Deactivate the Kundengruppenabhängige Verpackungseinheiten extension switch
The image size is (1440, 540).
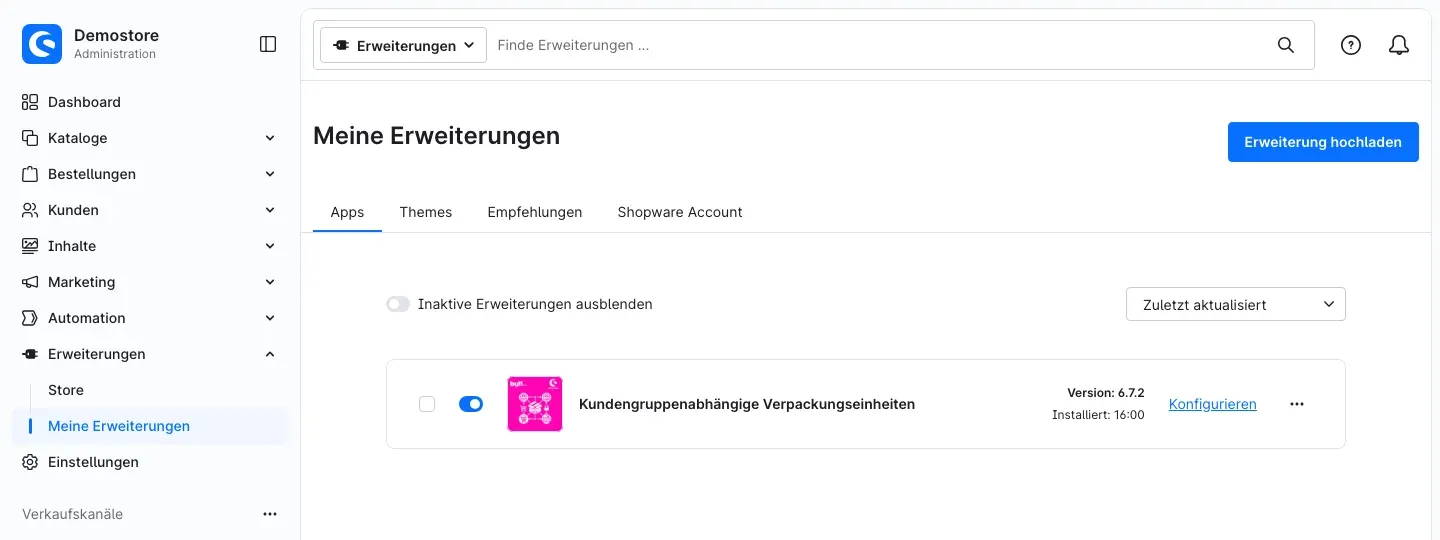point(471,404)
